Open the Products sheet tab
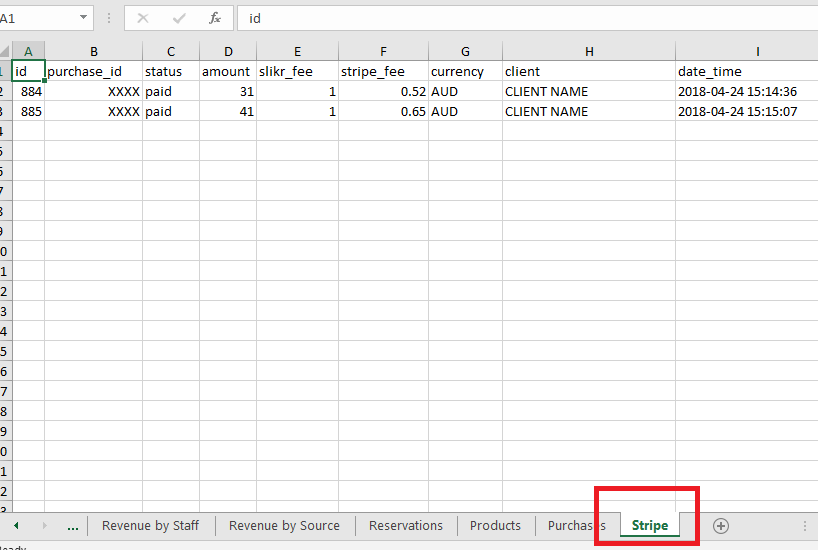818x550 pixels. pos(495,525)
